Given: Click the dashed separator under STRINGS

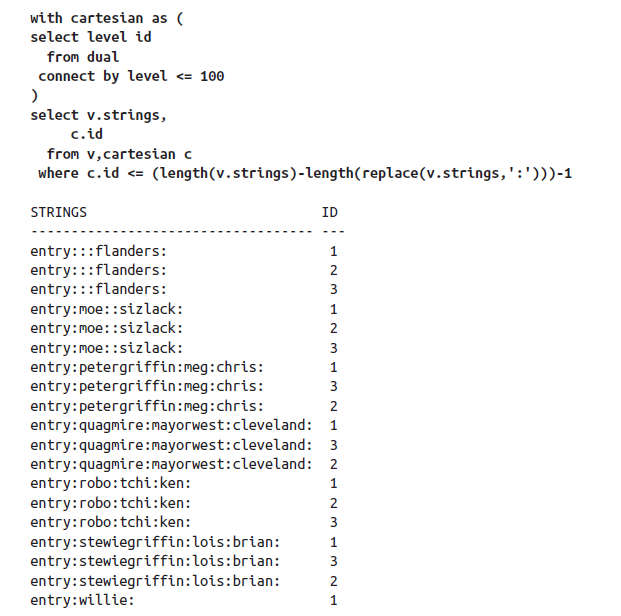Looking at the screenshot, I should pyautogui.click(x=171, y=231).
